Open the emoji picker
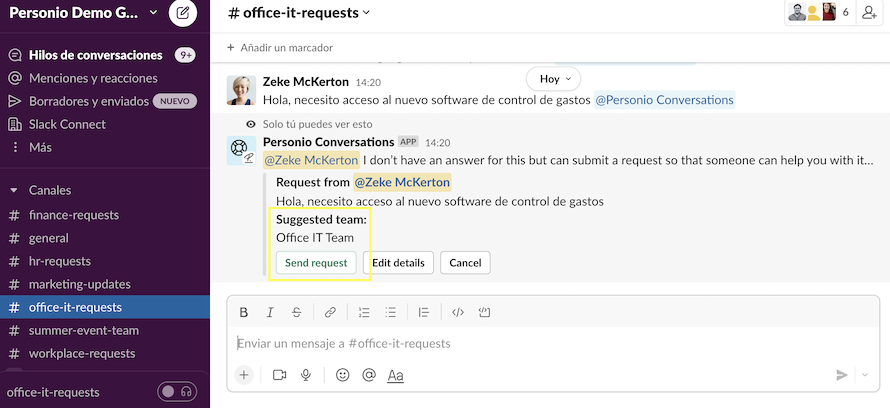The width and height of the screenshot is (890, 408). [x=342, y=375]
